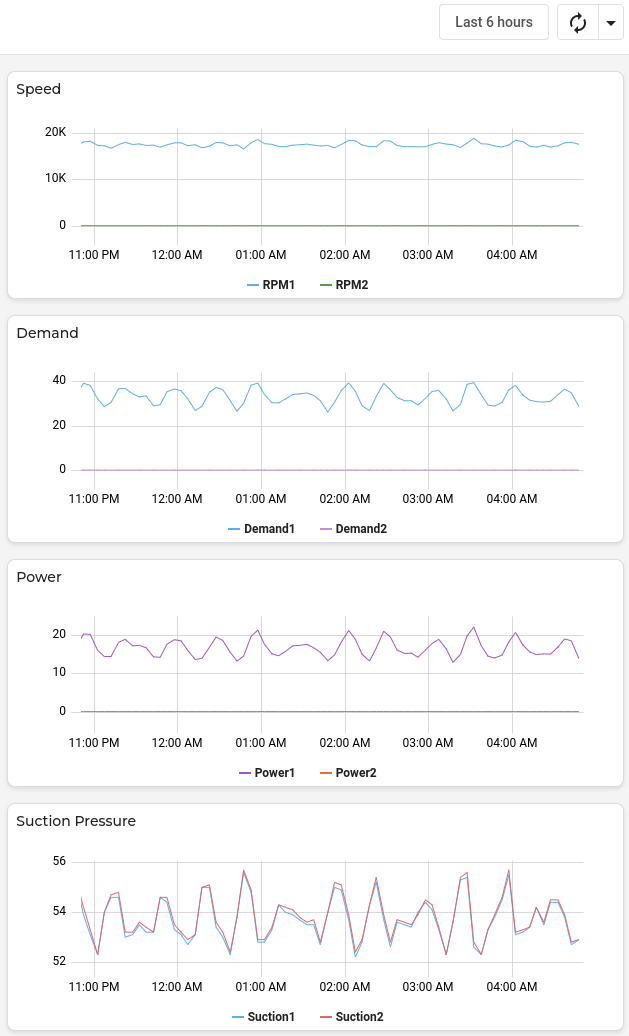Click 01:00 AM label on Speed chart
Screen dimensions: 629x1036
261,255
